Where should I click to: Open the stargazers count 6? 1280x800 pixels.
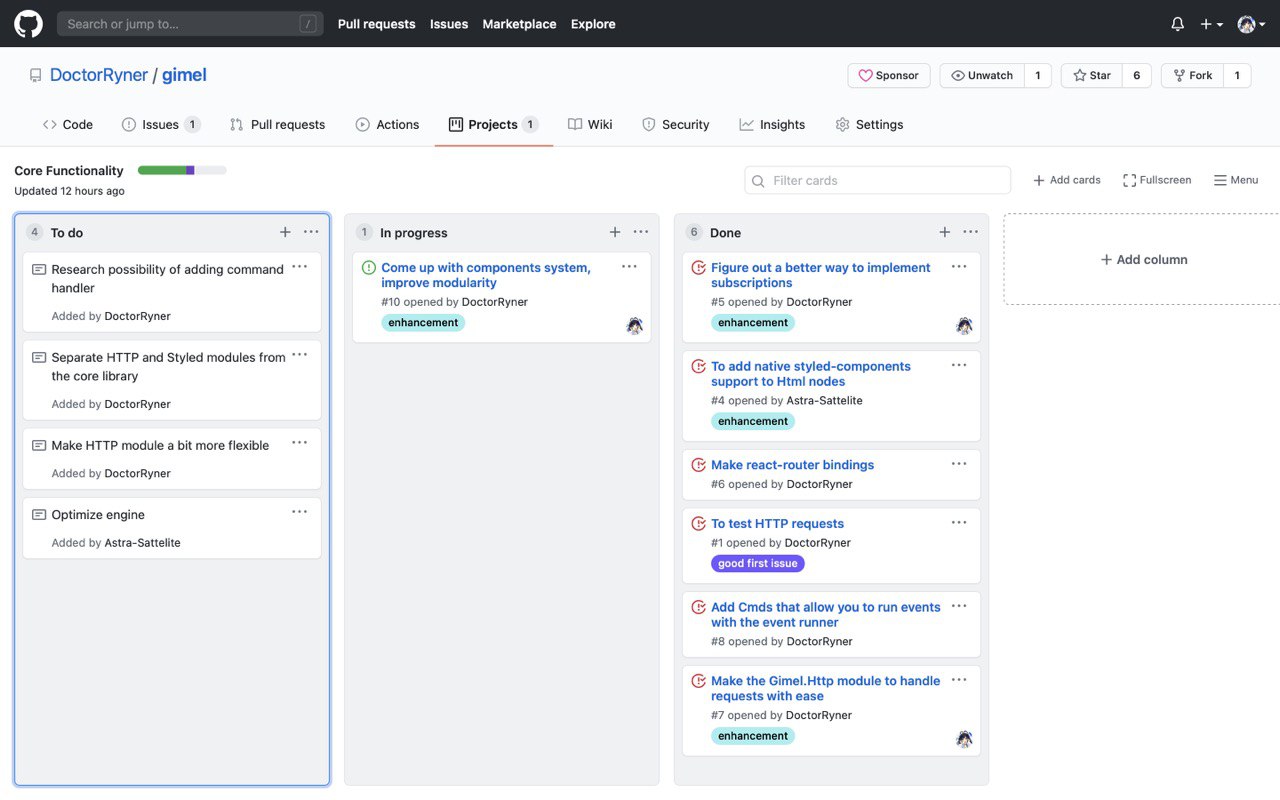click(x=1136, y=75)
